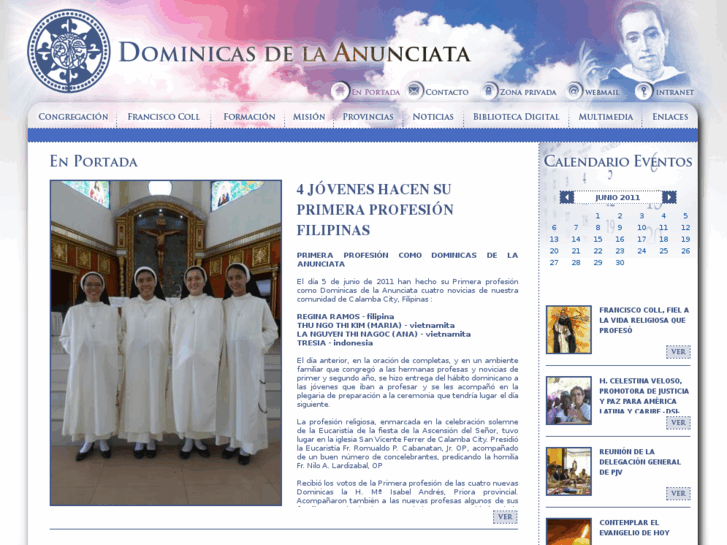The width and height of the screenshot is (727, 545).
Task: Open the Formación menu item
Action: (249, 117)
